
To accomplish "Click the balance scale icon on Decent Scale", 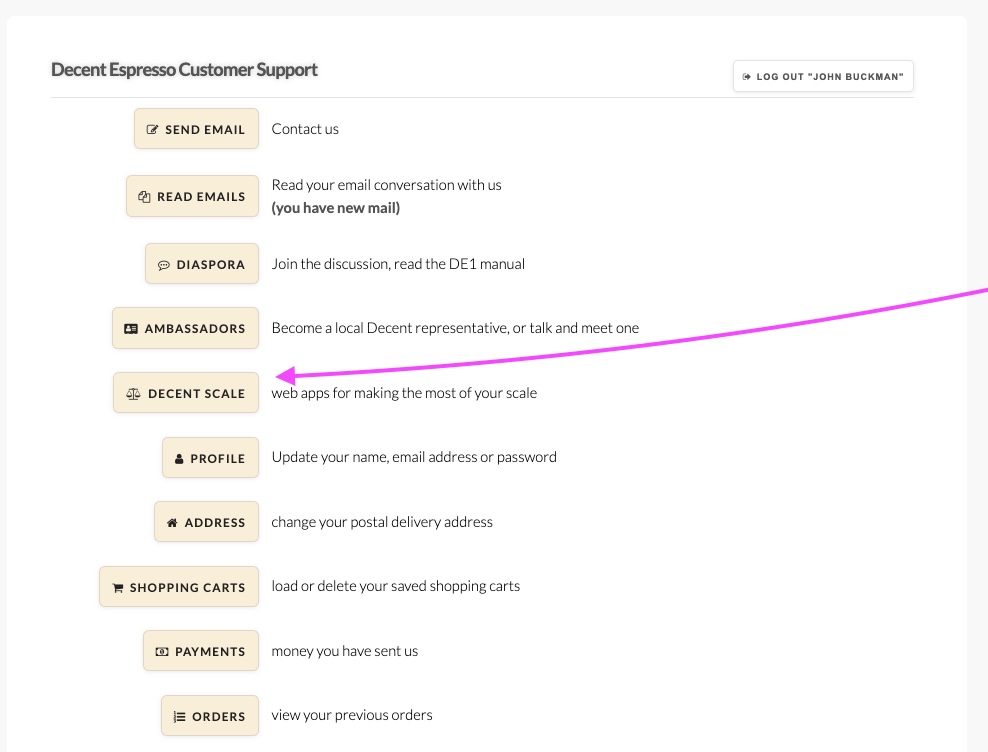I will tap(133, 394).
